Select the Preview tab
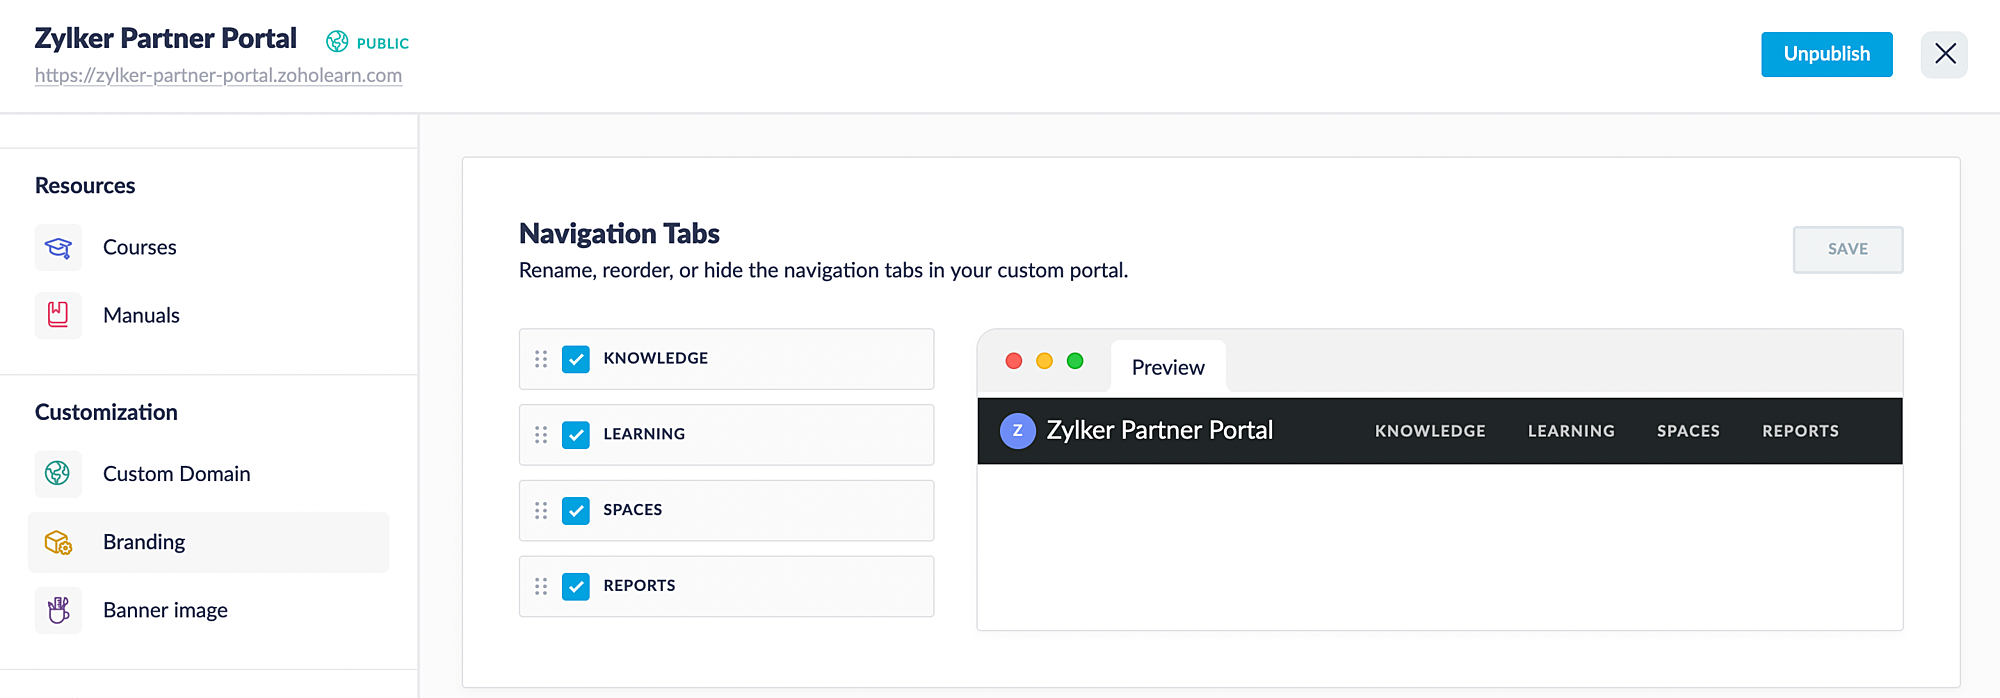This screenshot has width=2000, height=698. (1168, 367)
